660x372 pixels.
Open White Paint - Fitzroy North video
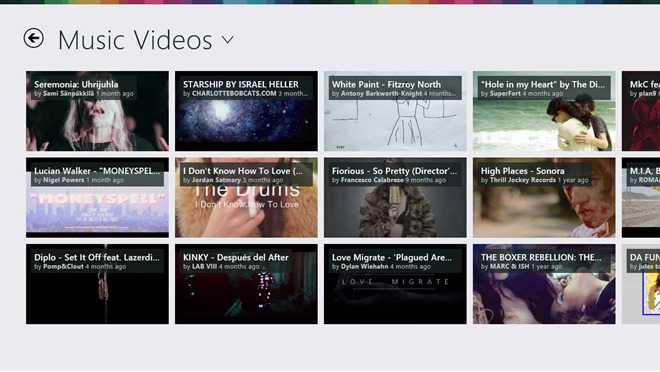click(395, 111)
